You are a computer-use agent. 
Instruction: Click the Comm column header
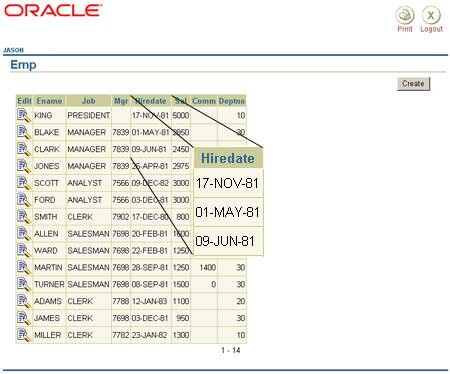point(204,101)
